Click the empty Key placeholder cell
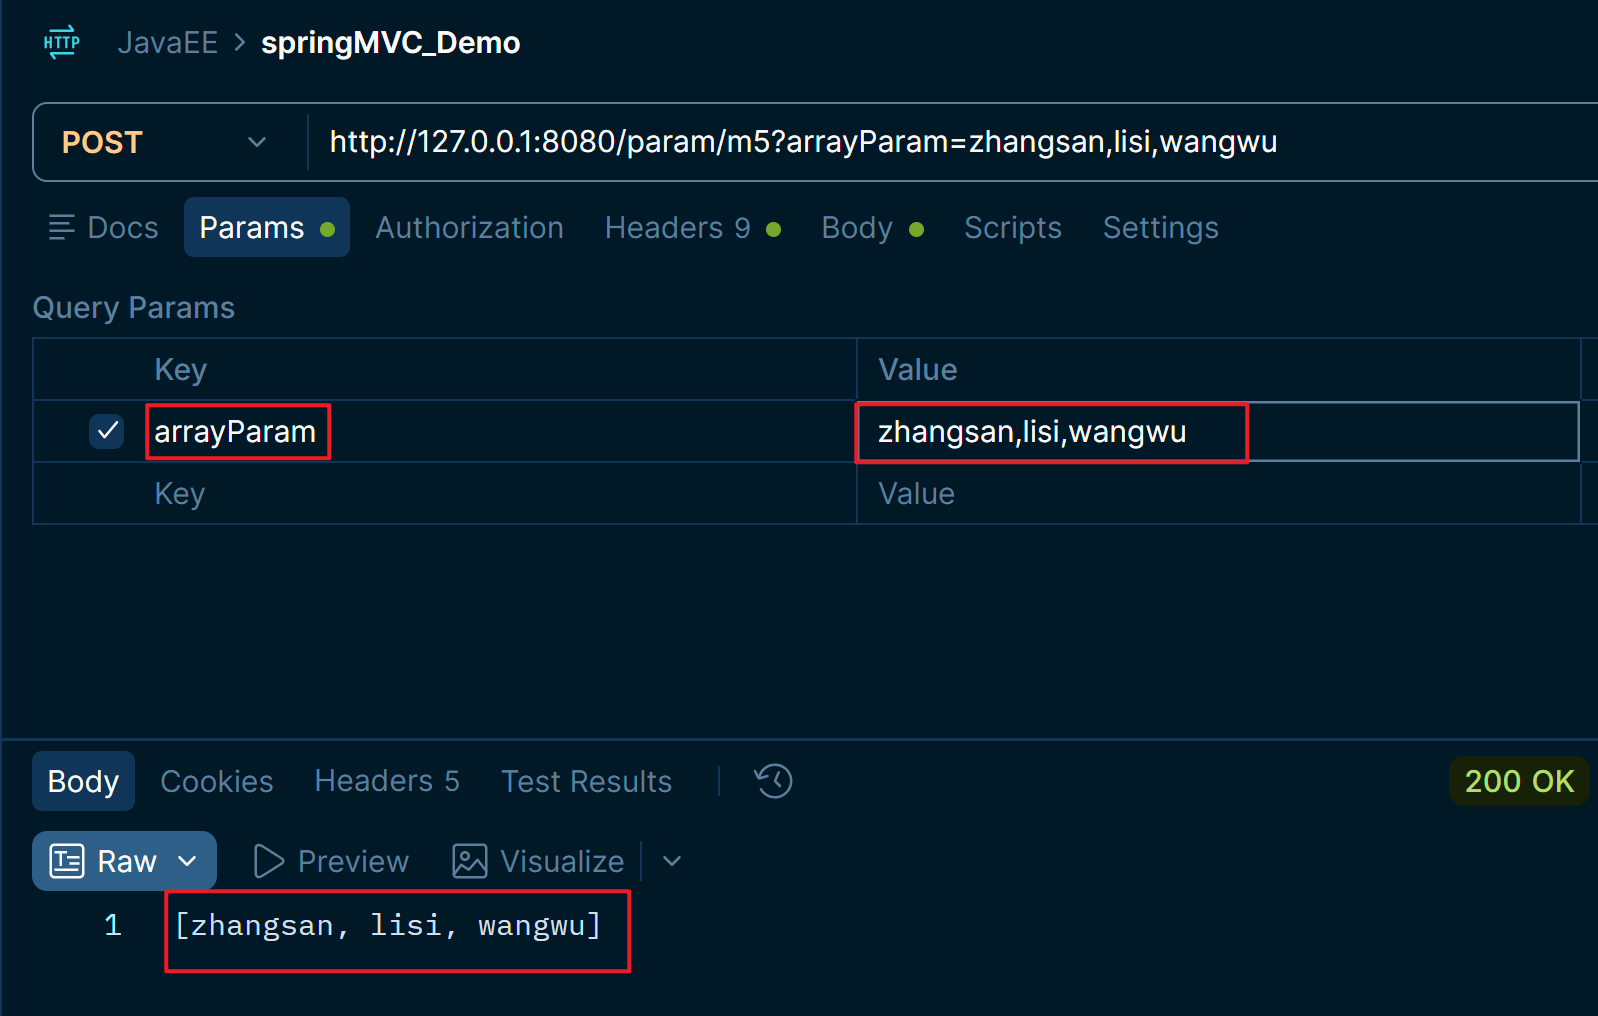 point(500,493)
